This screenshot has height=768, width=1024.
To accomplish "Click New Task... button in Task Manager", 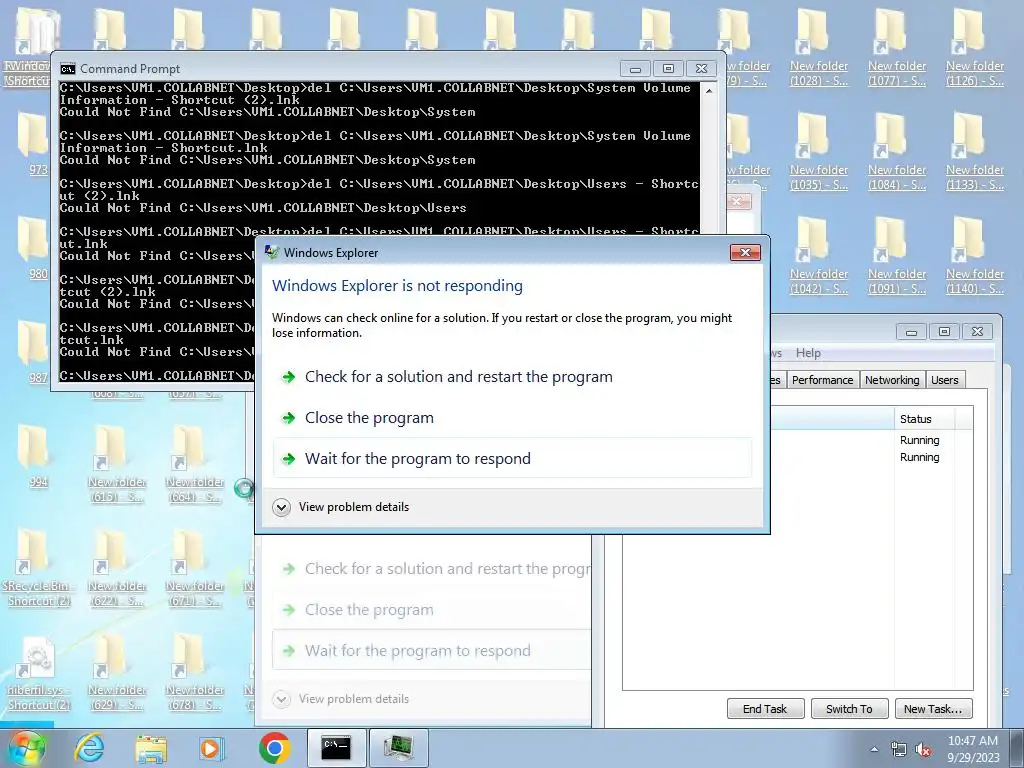I will (933, 709).
